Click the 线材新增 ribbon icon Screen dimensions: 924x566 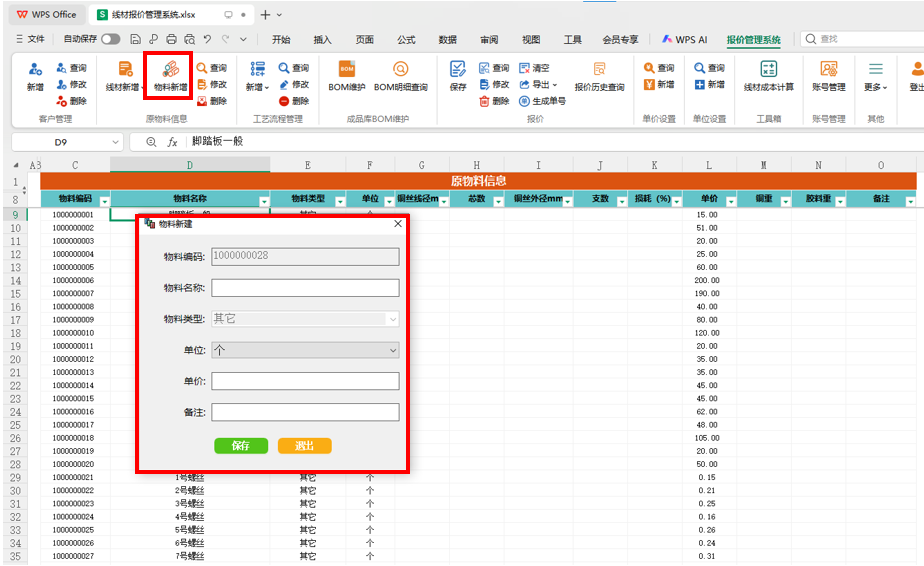pos(124,76)
